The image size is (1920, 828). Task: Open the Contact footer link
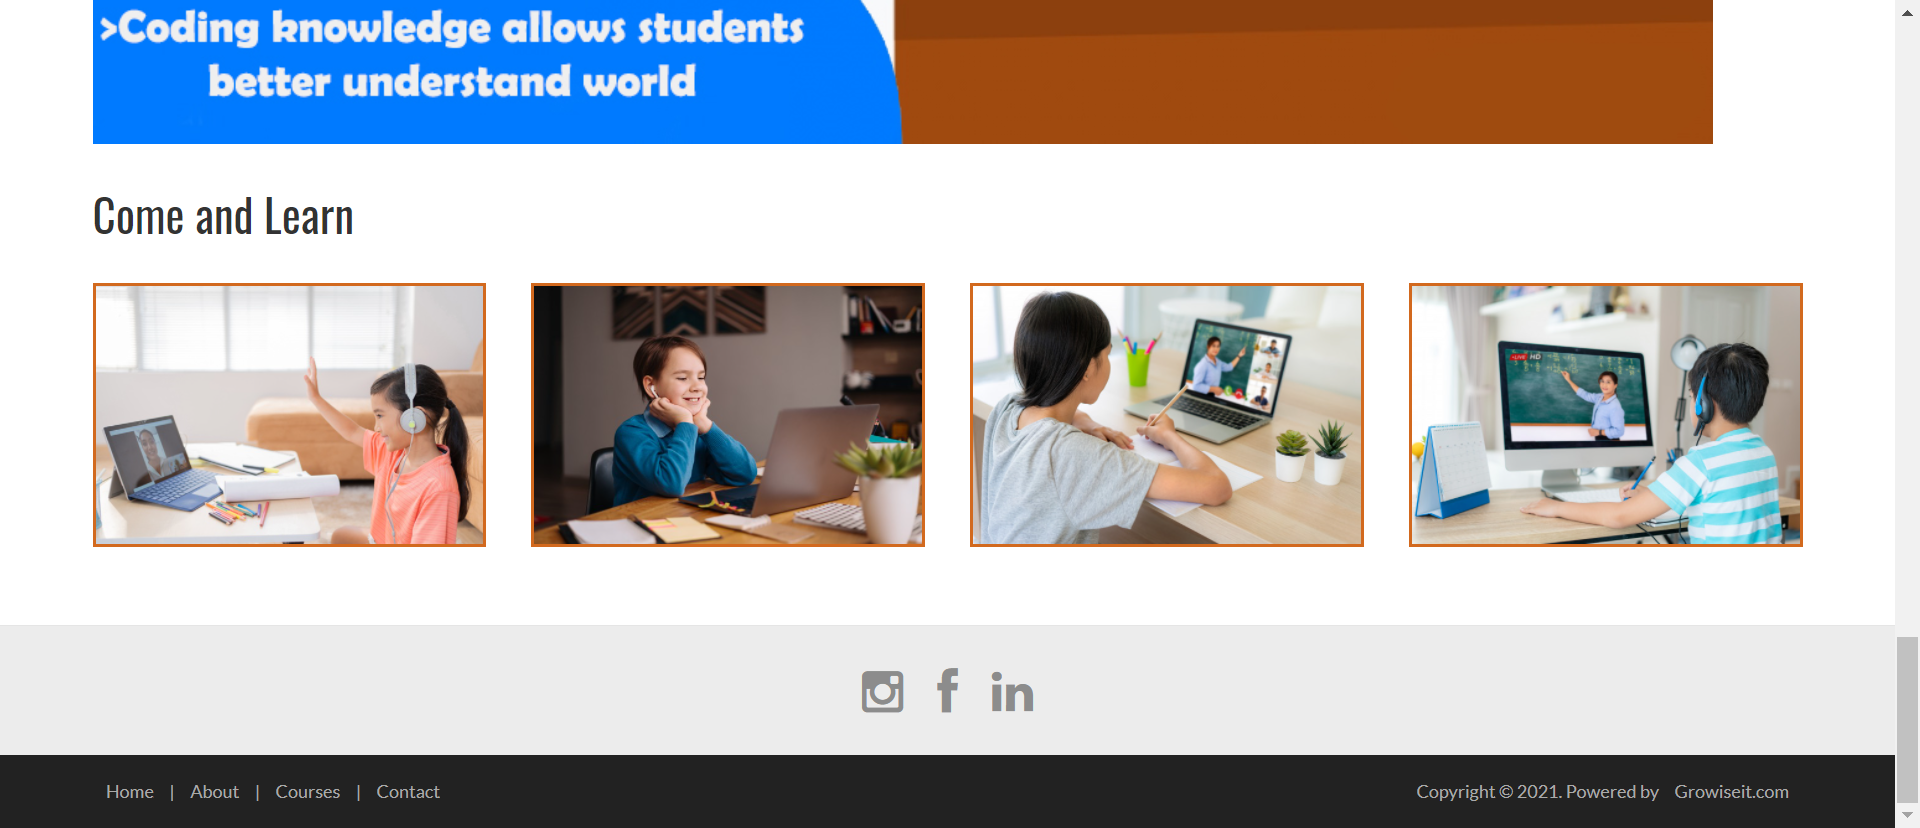pyautogui.click(x=408, y=792)
